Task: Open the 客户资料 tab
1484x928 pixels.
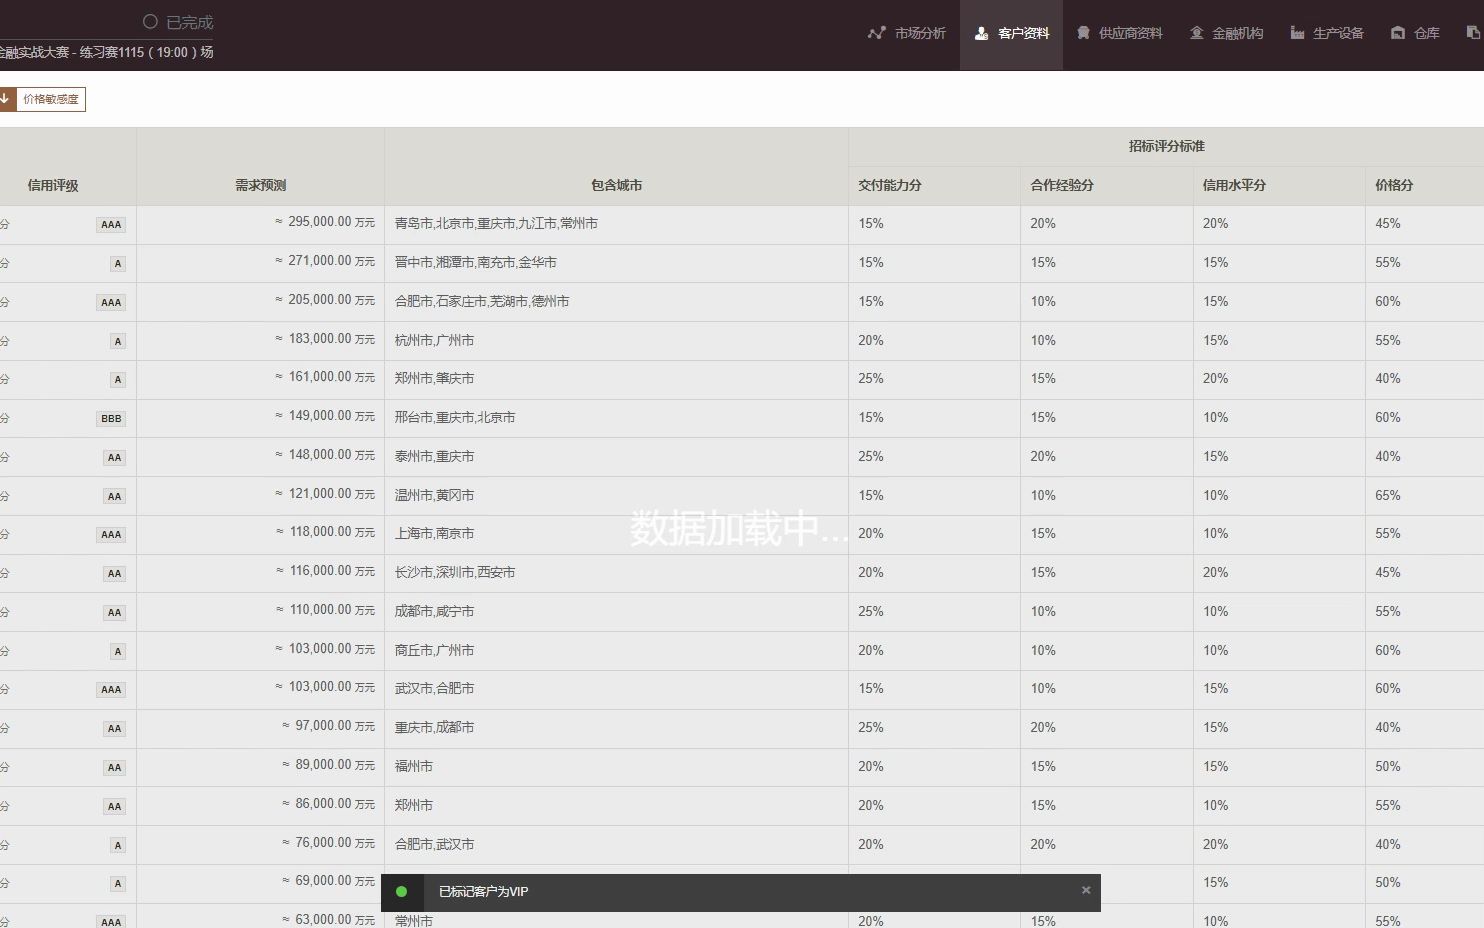Action: pyautogui.click(x=1011, y=34)
